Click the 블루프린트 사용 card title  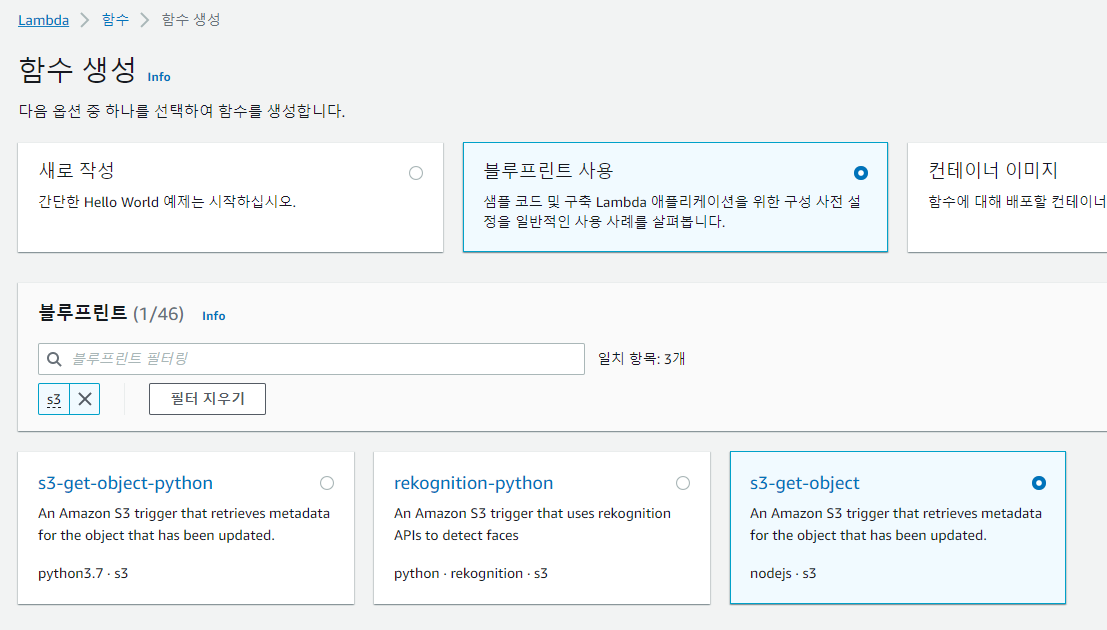pos(549,170)
